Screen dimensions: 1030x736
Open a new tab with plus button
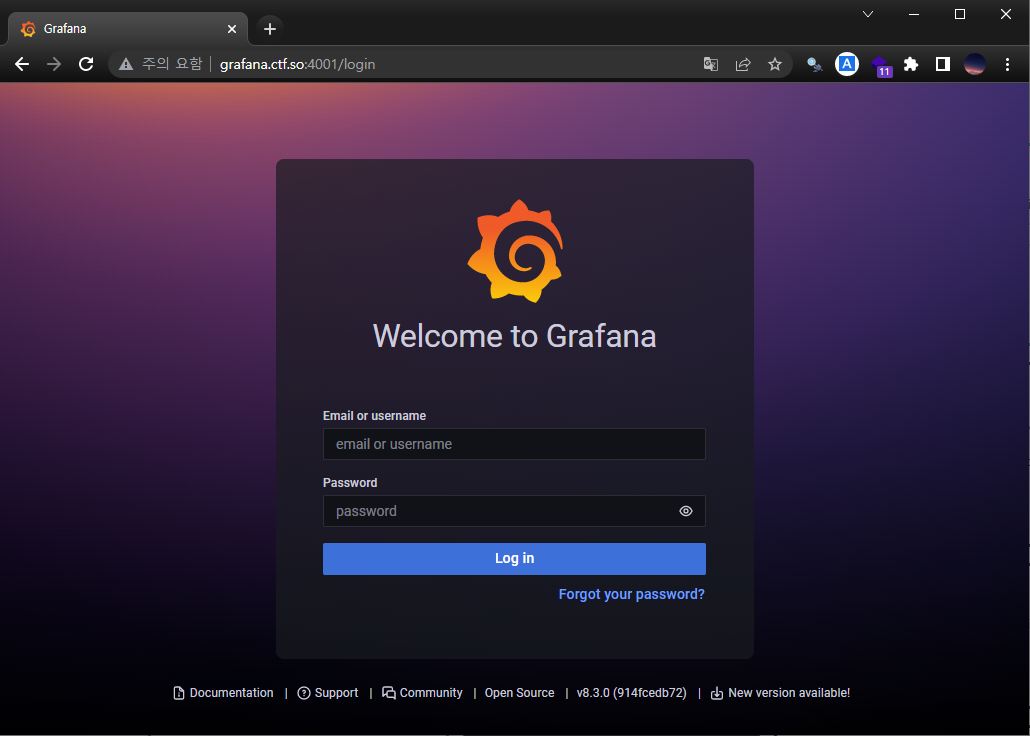(269, 29)
